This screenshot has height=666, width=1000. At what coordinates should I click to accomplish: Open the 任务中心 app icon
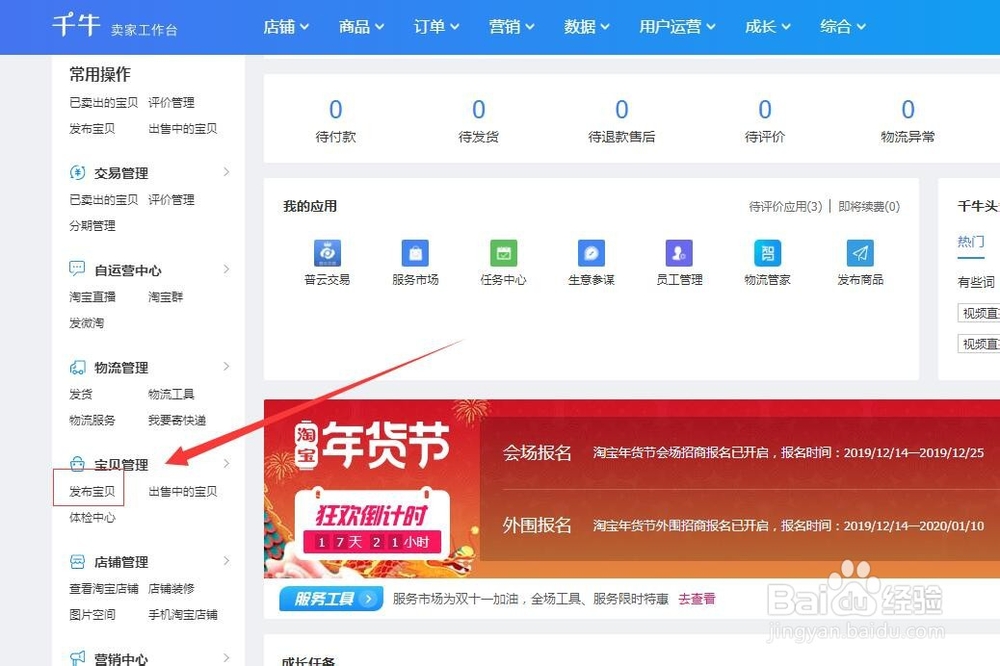pos(504,254)
